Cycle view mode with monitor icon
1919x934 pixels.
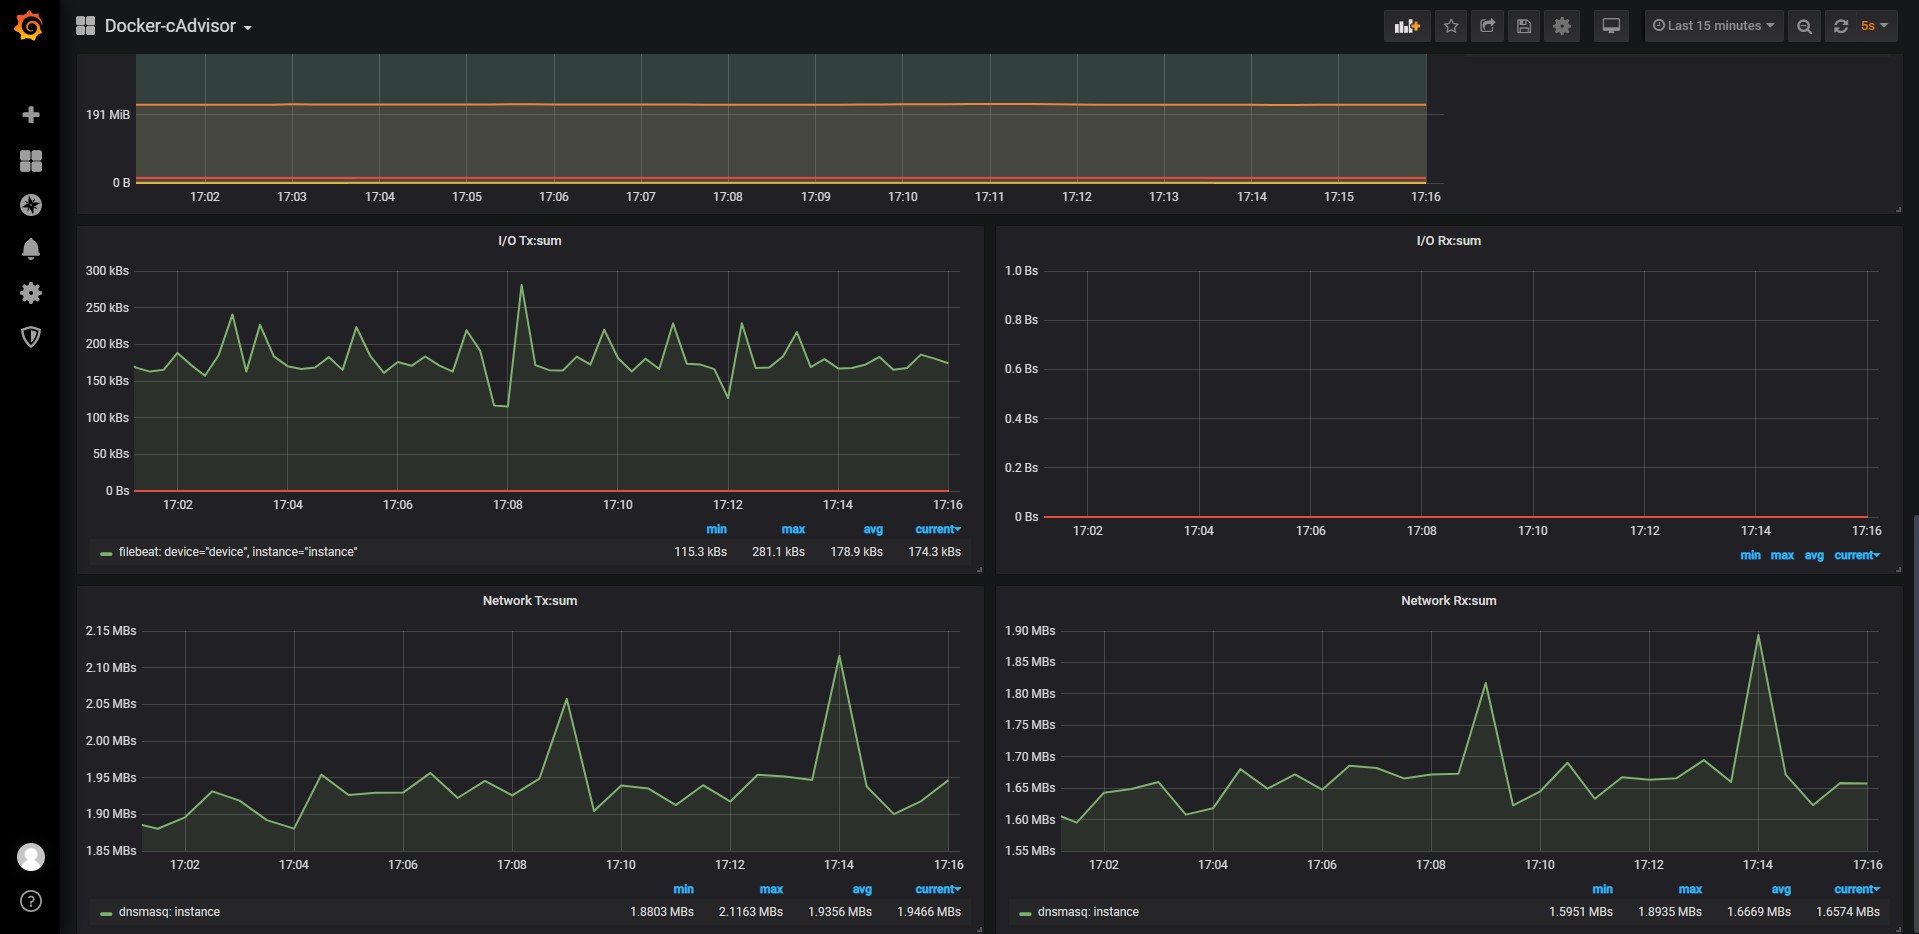coord(1611,26)
